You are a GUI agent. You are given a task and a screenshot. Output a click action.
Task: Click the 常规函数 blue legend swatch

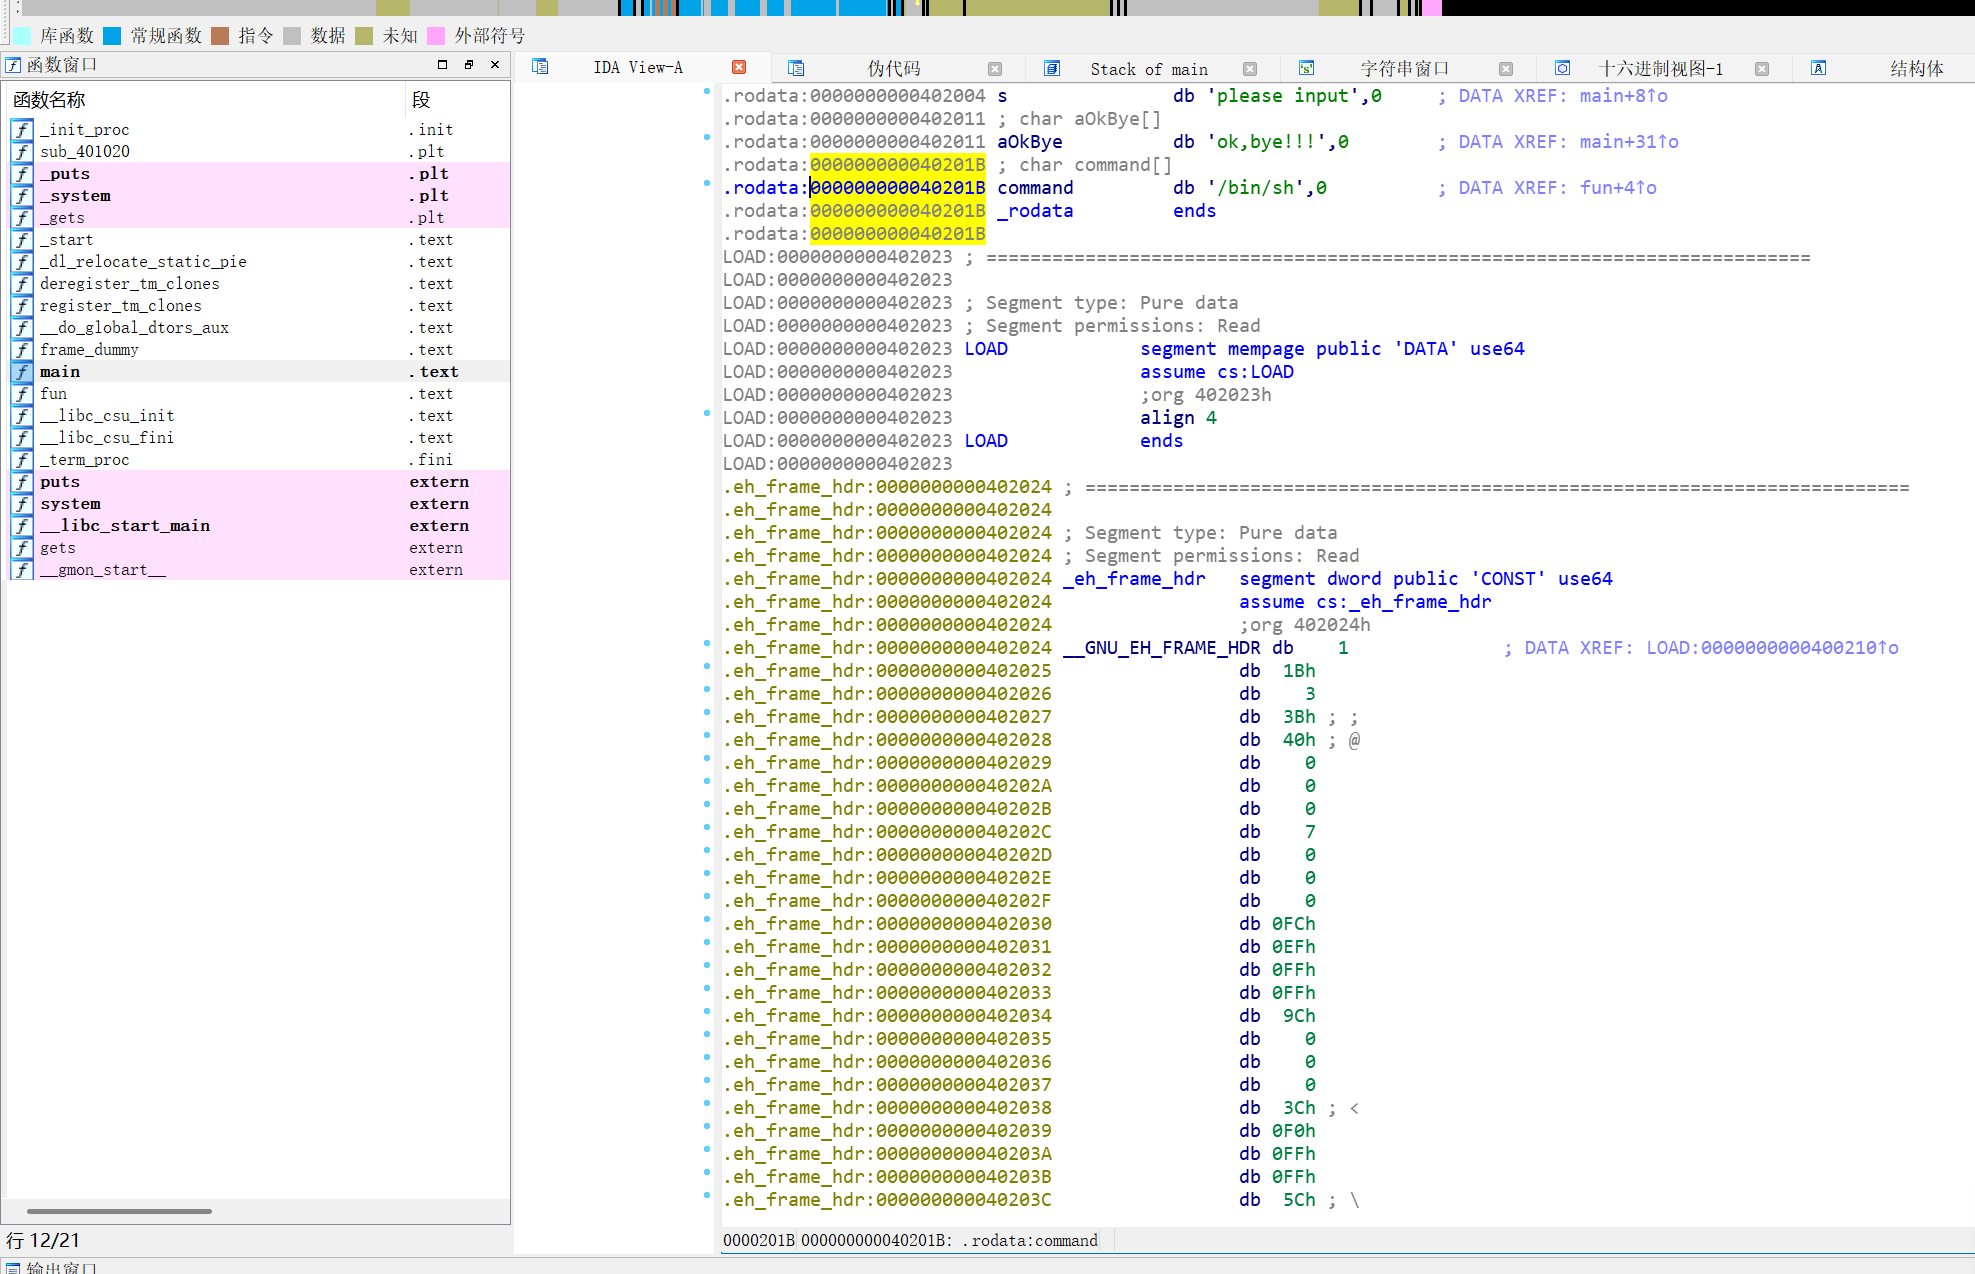[x=112, y=36]
